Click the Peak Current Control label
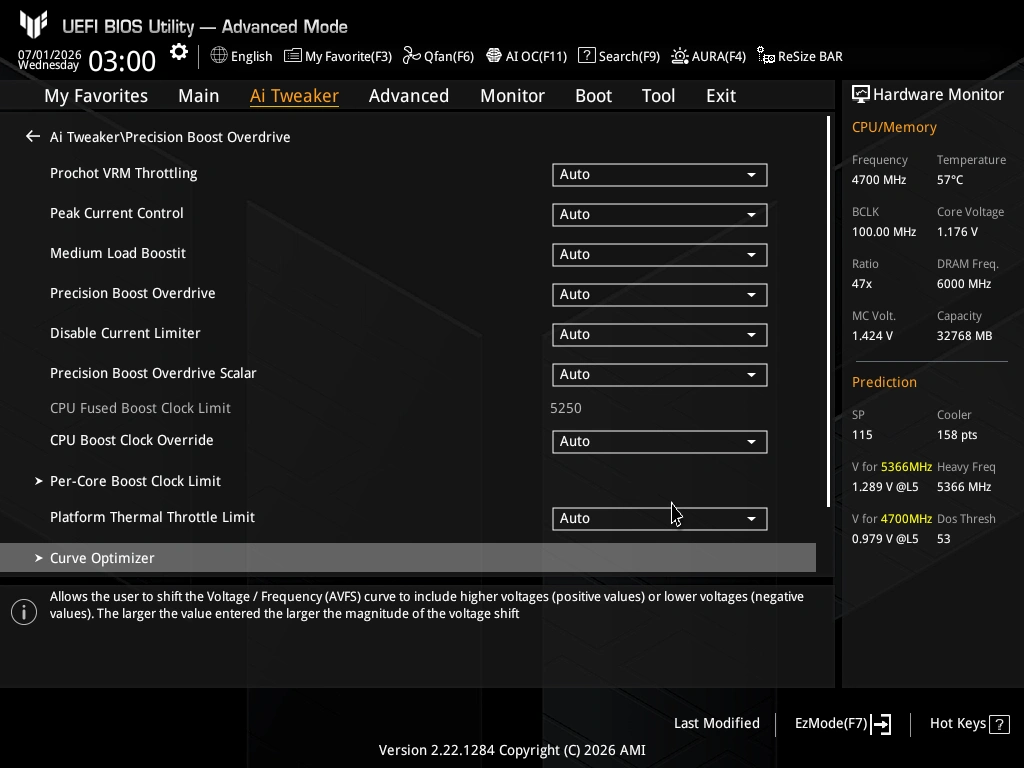Viewport: 1024px width, 768px height. point(117,213)
